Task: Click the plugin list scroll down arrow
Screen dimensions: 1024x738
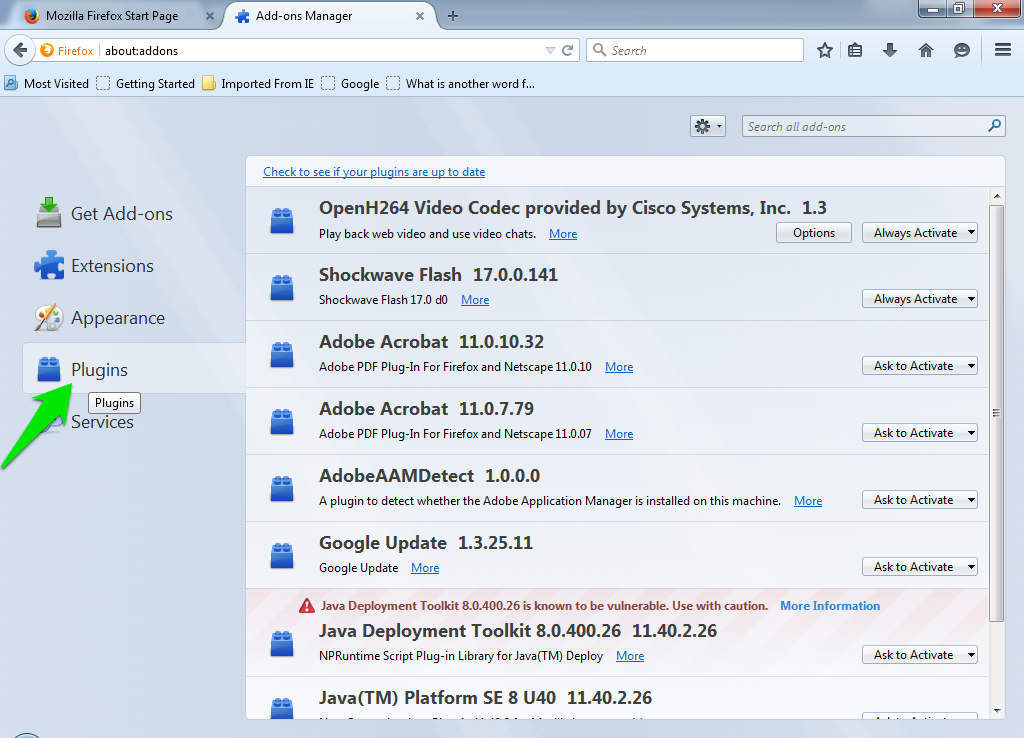Action: pos(996,710)
